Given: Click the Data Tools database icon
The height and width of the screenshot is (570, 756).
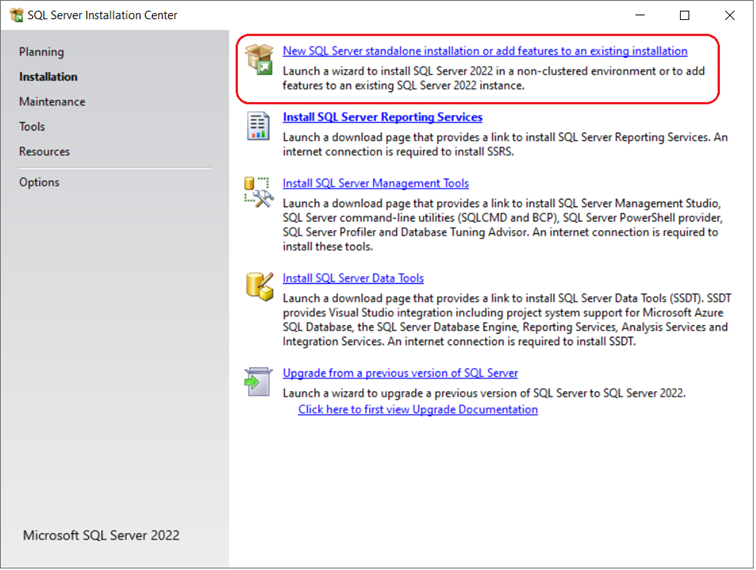Looking at the screenshot, I should click(x=259, y=286).
